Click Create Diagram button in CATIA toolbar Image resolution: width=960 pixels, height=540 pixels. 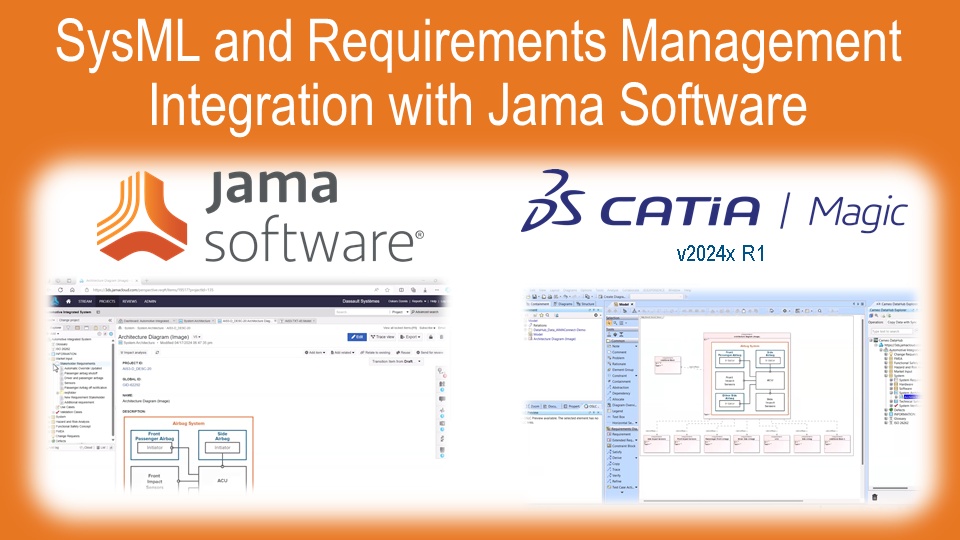click(x=613, y=297)
